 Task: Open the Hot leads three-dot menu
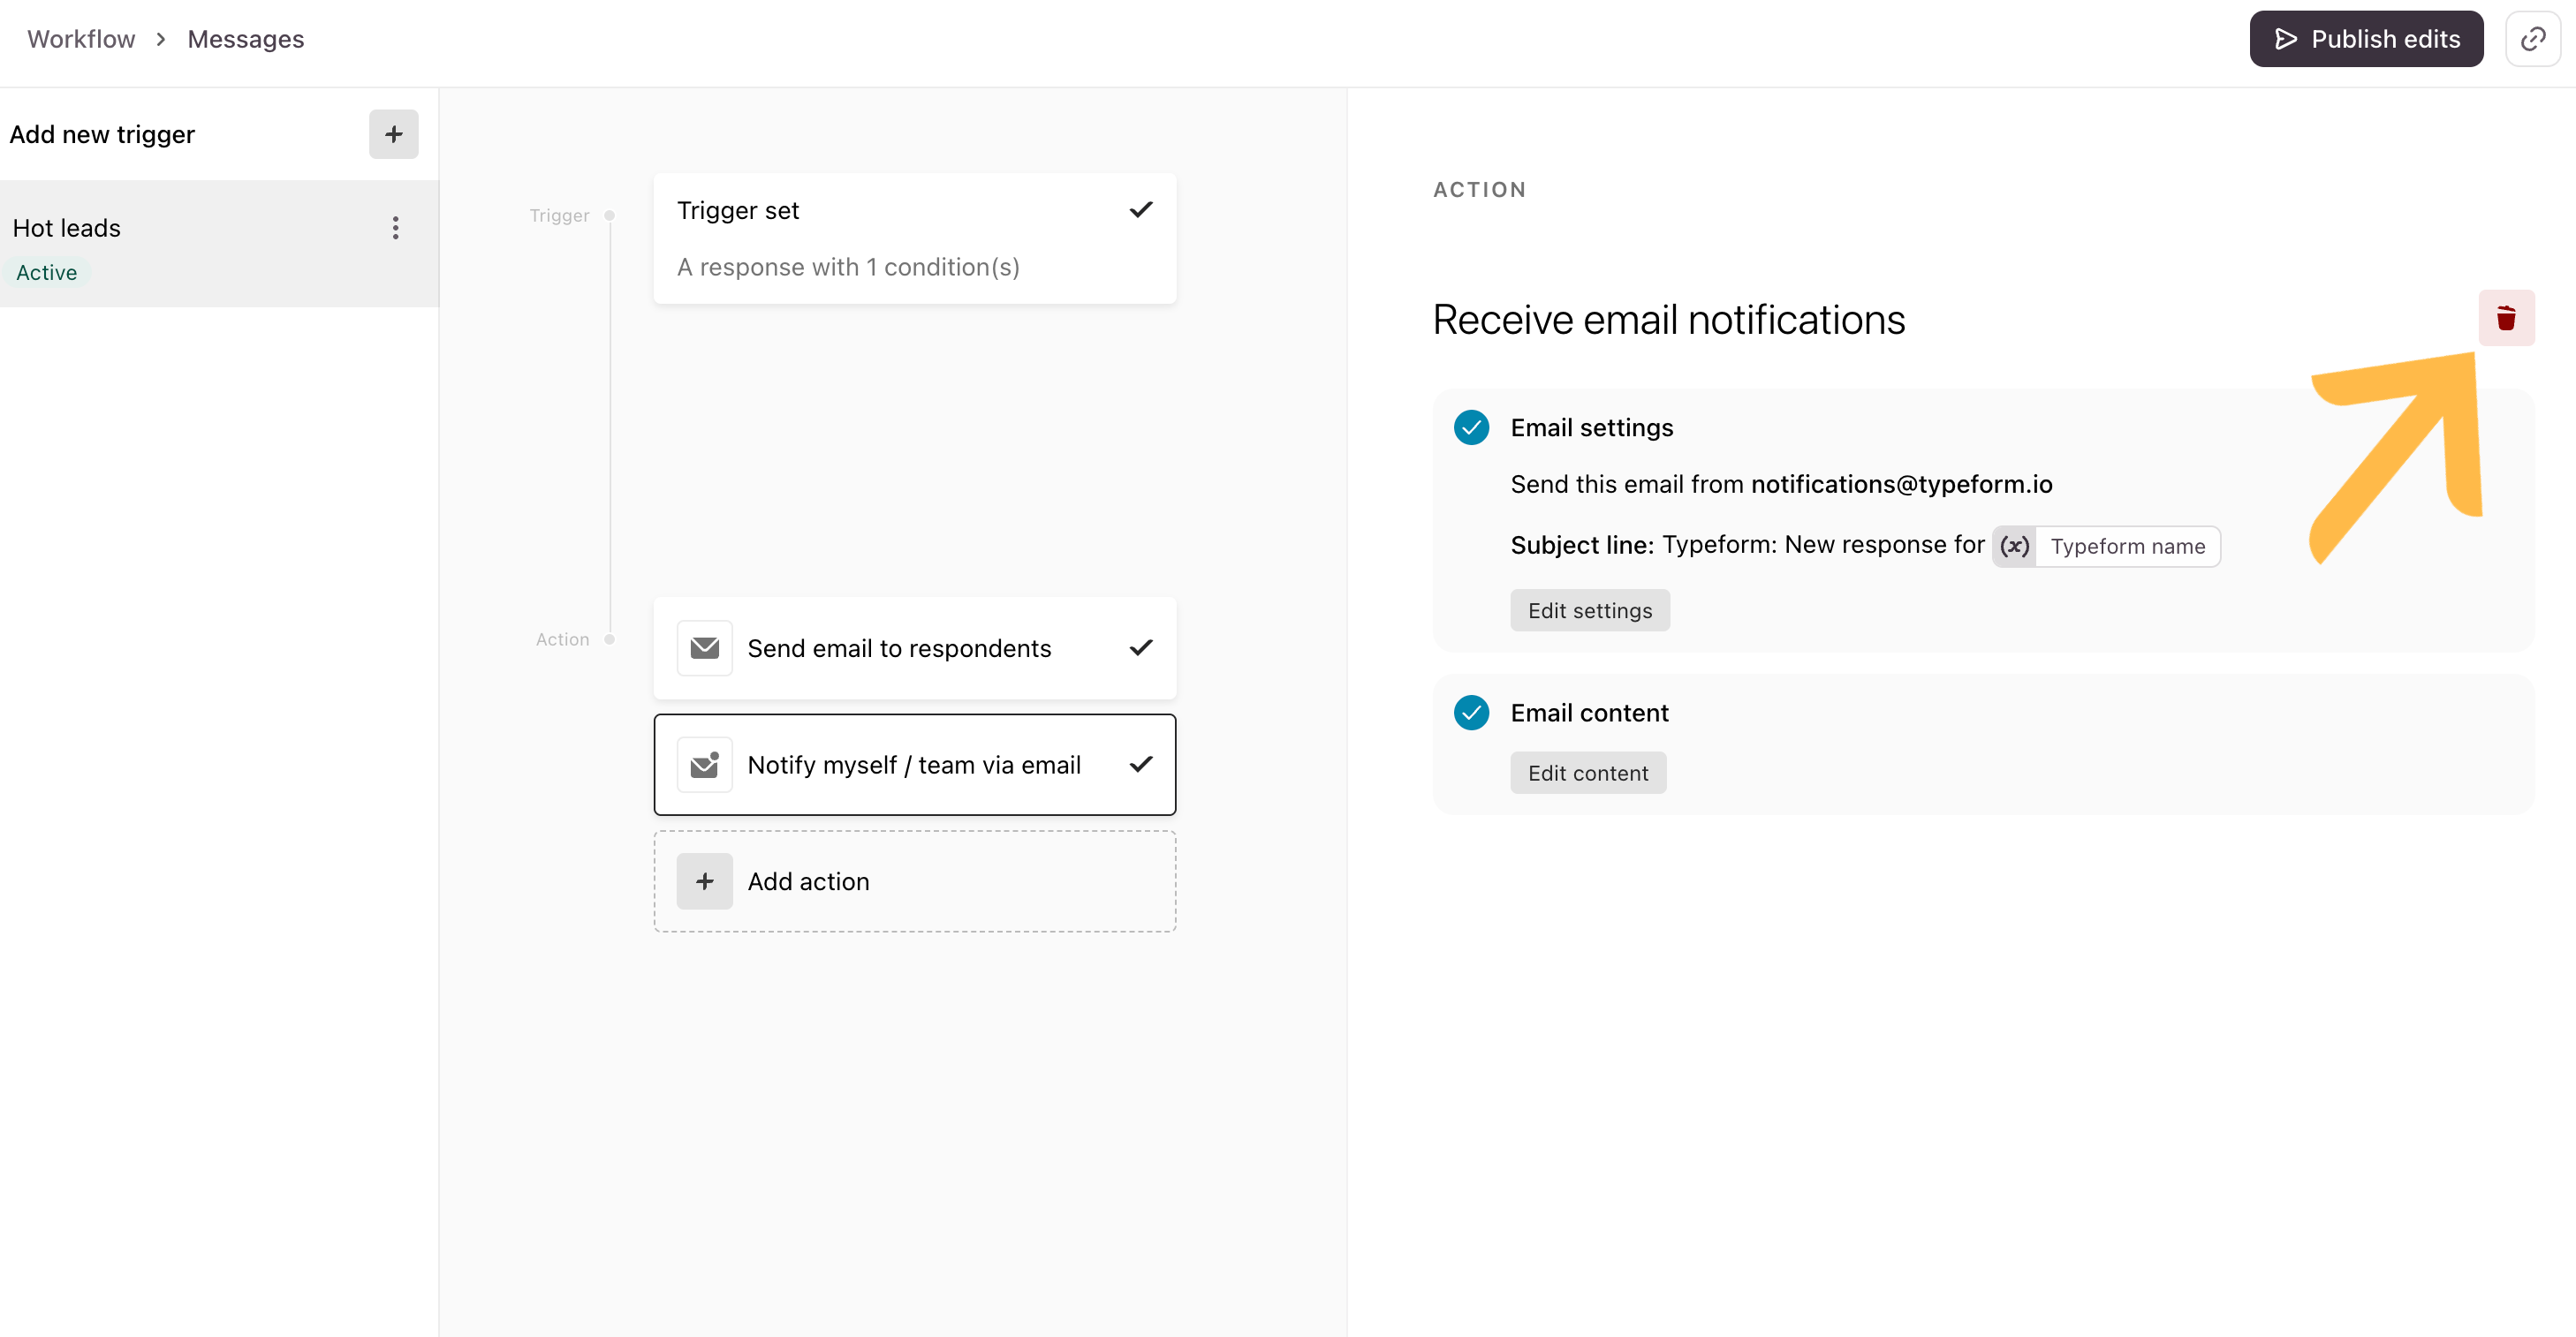click(x=395, y=228)
